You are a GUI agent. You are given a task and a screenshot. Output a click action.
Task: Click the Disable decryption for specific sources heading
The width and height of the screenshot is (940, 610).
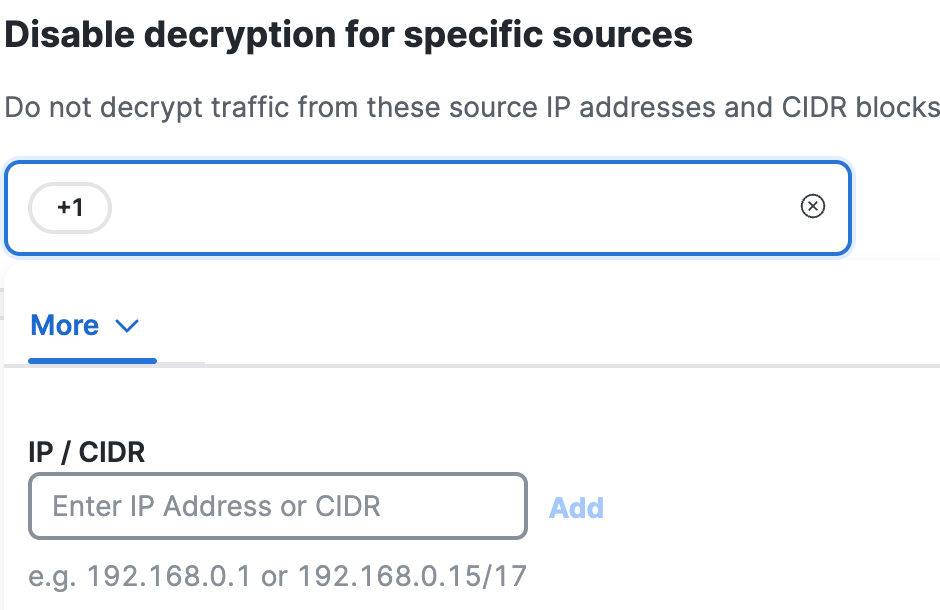[x=349, y=35]
